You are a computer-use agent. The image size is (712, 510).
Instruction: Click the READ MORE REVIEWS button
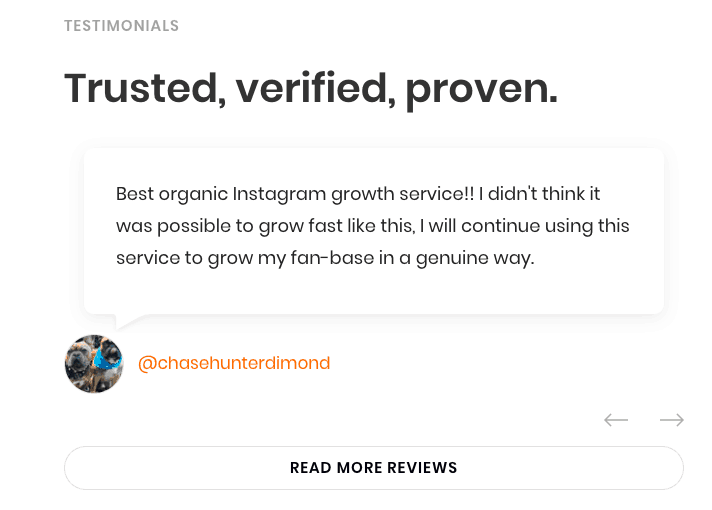click(374, 468)
